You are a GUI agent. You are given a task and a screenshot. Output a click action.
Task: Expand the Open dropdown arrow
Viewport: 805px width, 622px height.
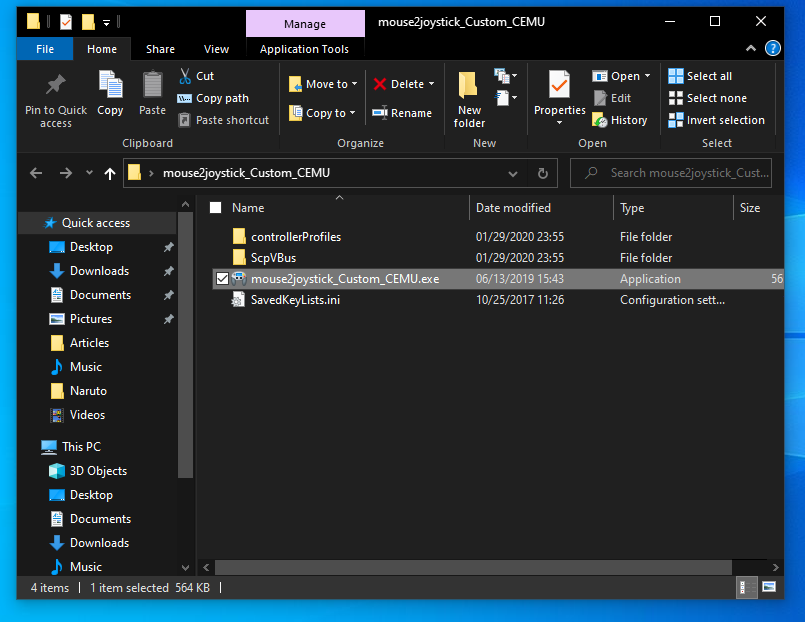point(647,76)
